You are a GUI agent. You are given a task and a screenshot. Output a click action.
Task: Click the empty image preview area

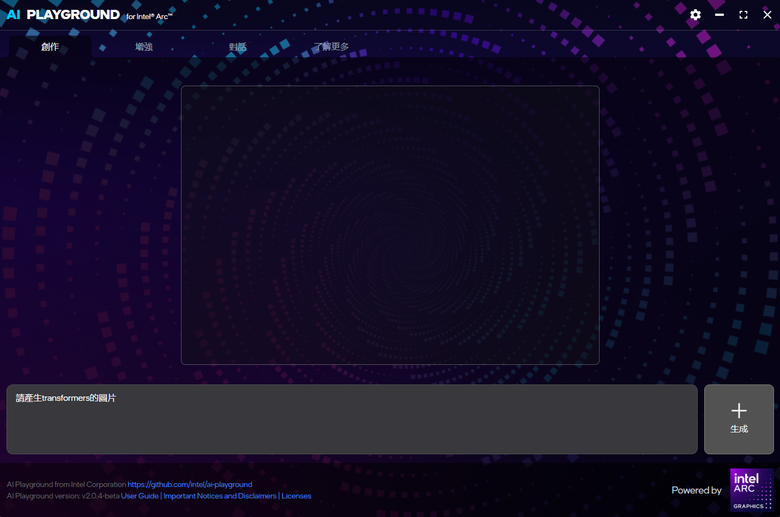[390, 225]
